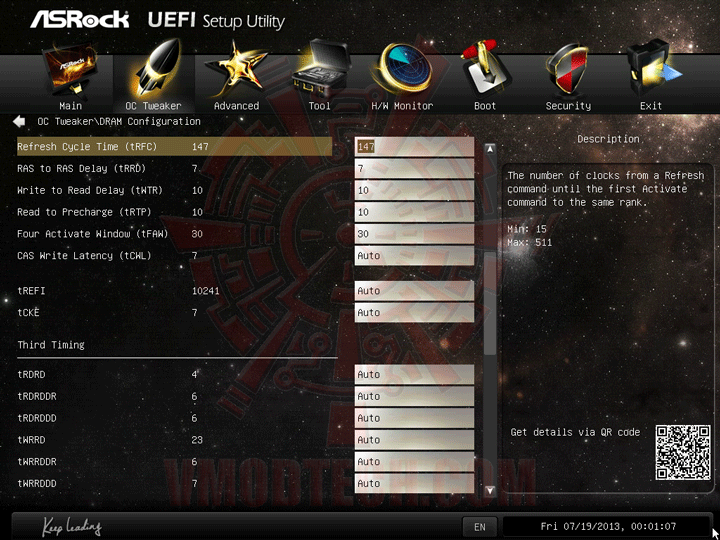Select the tRDRD label

[x=31, y=375]
